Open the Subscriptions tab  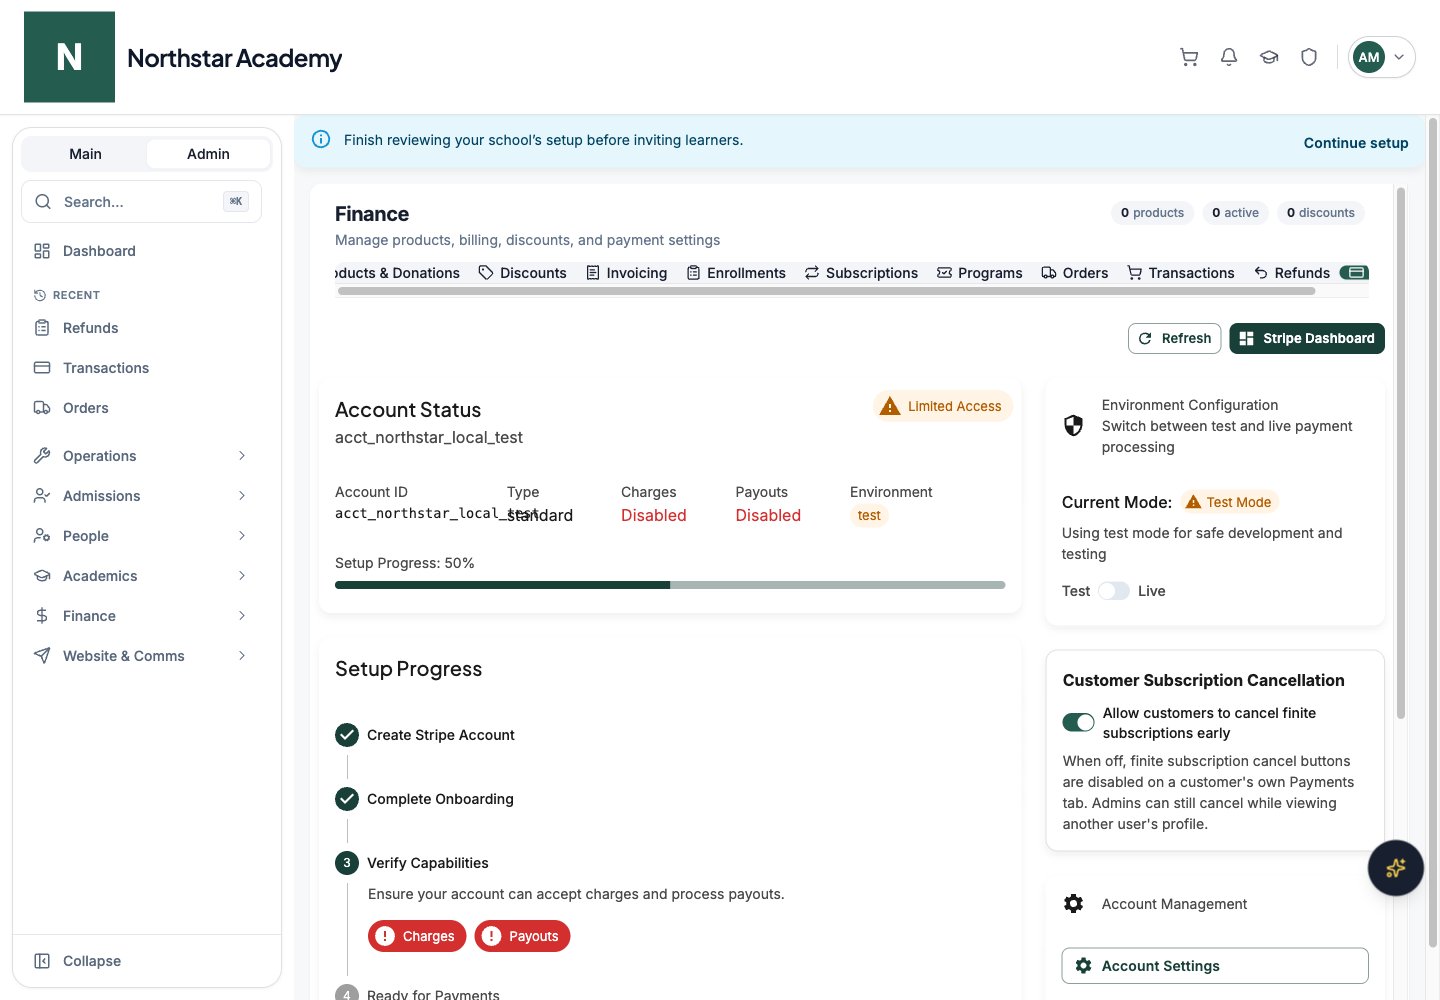pyautogui.click(x=861, y=273)
